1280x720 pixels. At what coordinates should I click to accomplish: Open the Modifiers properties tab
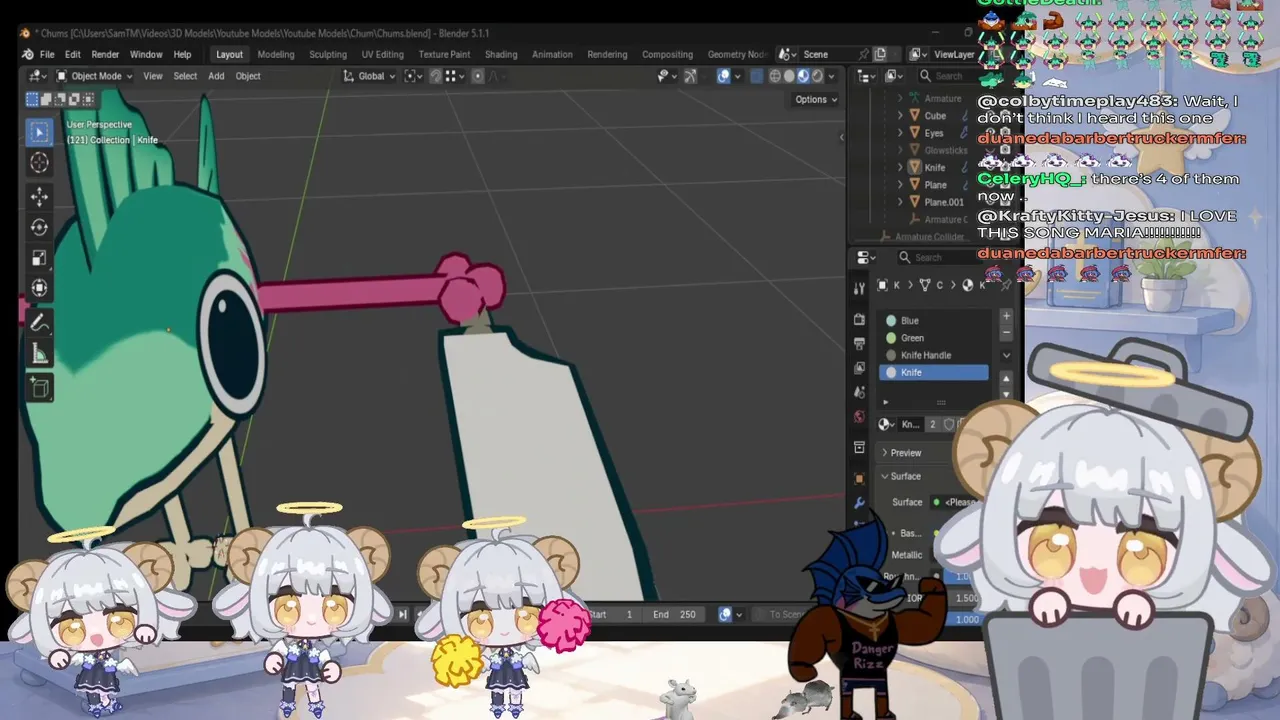(x=859, y=502)
